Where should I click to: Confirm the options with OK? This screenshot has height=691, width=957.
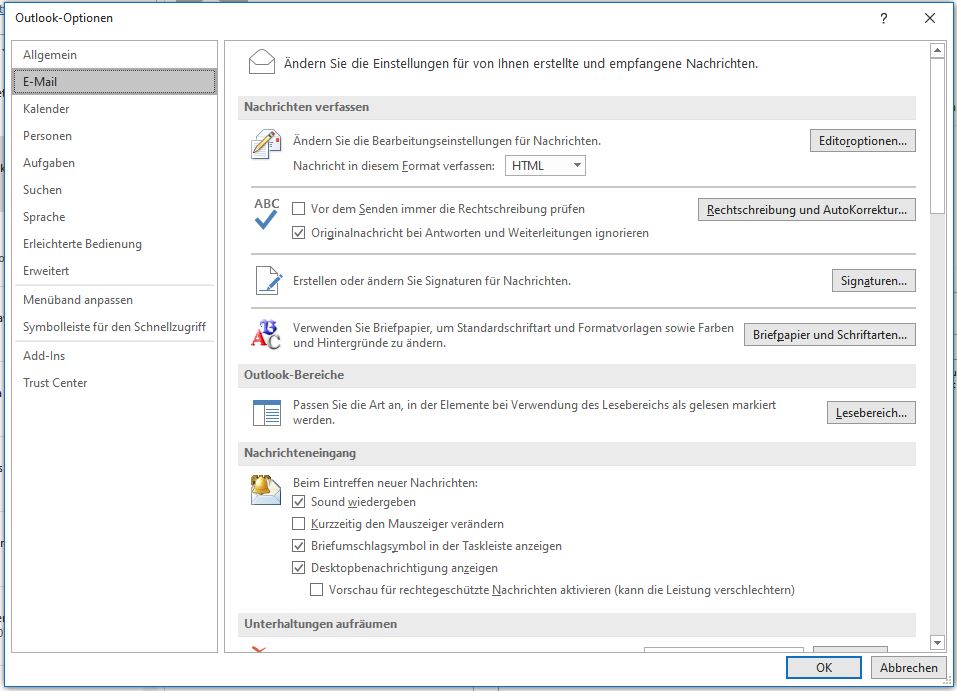[x=823, y=667]
